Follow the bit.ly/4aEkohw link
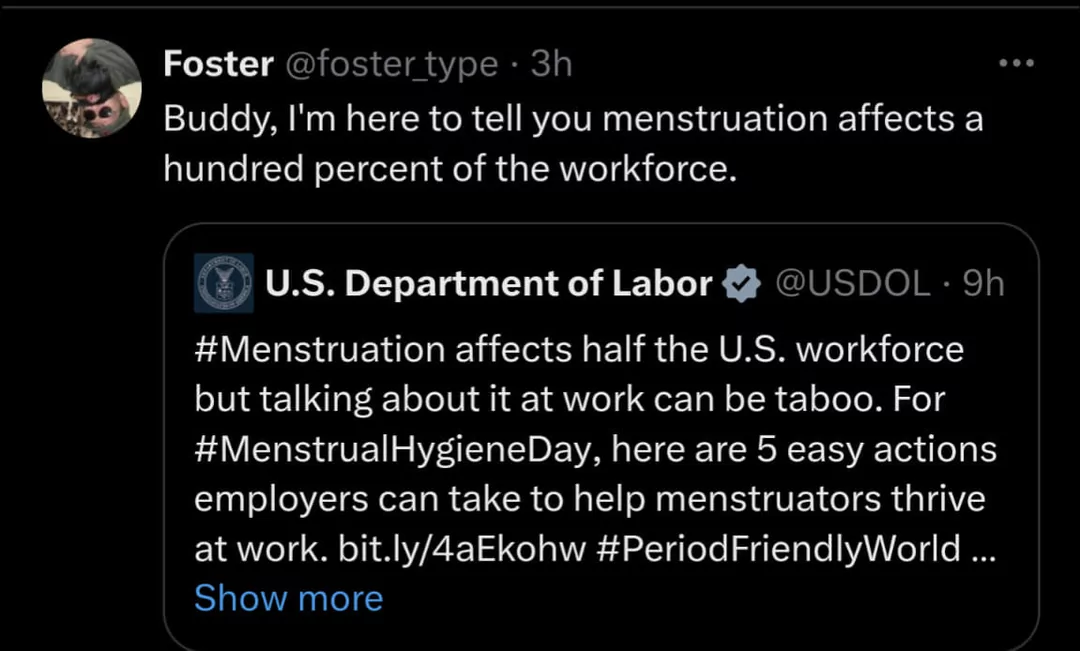 pyautogui.click(x=462, y=549)
